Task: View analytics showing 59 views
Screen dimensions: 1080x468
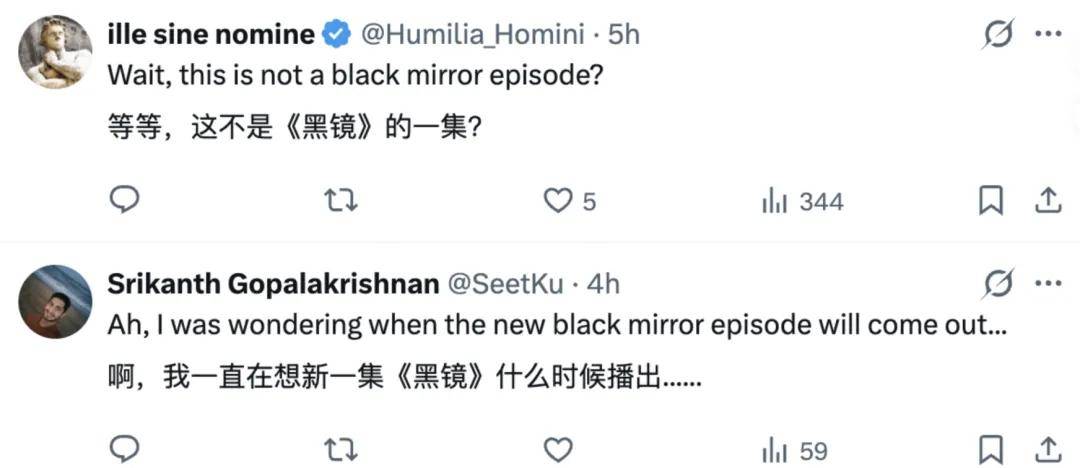Action: pyautogui.click(x=774, y=450)
